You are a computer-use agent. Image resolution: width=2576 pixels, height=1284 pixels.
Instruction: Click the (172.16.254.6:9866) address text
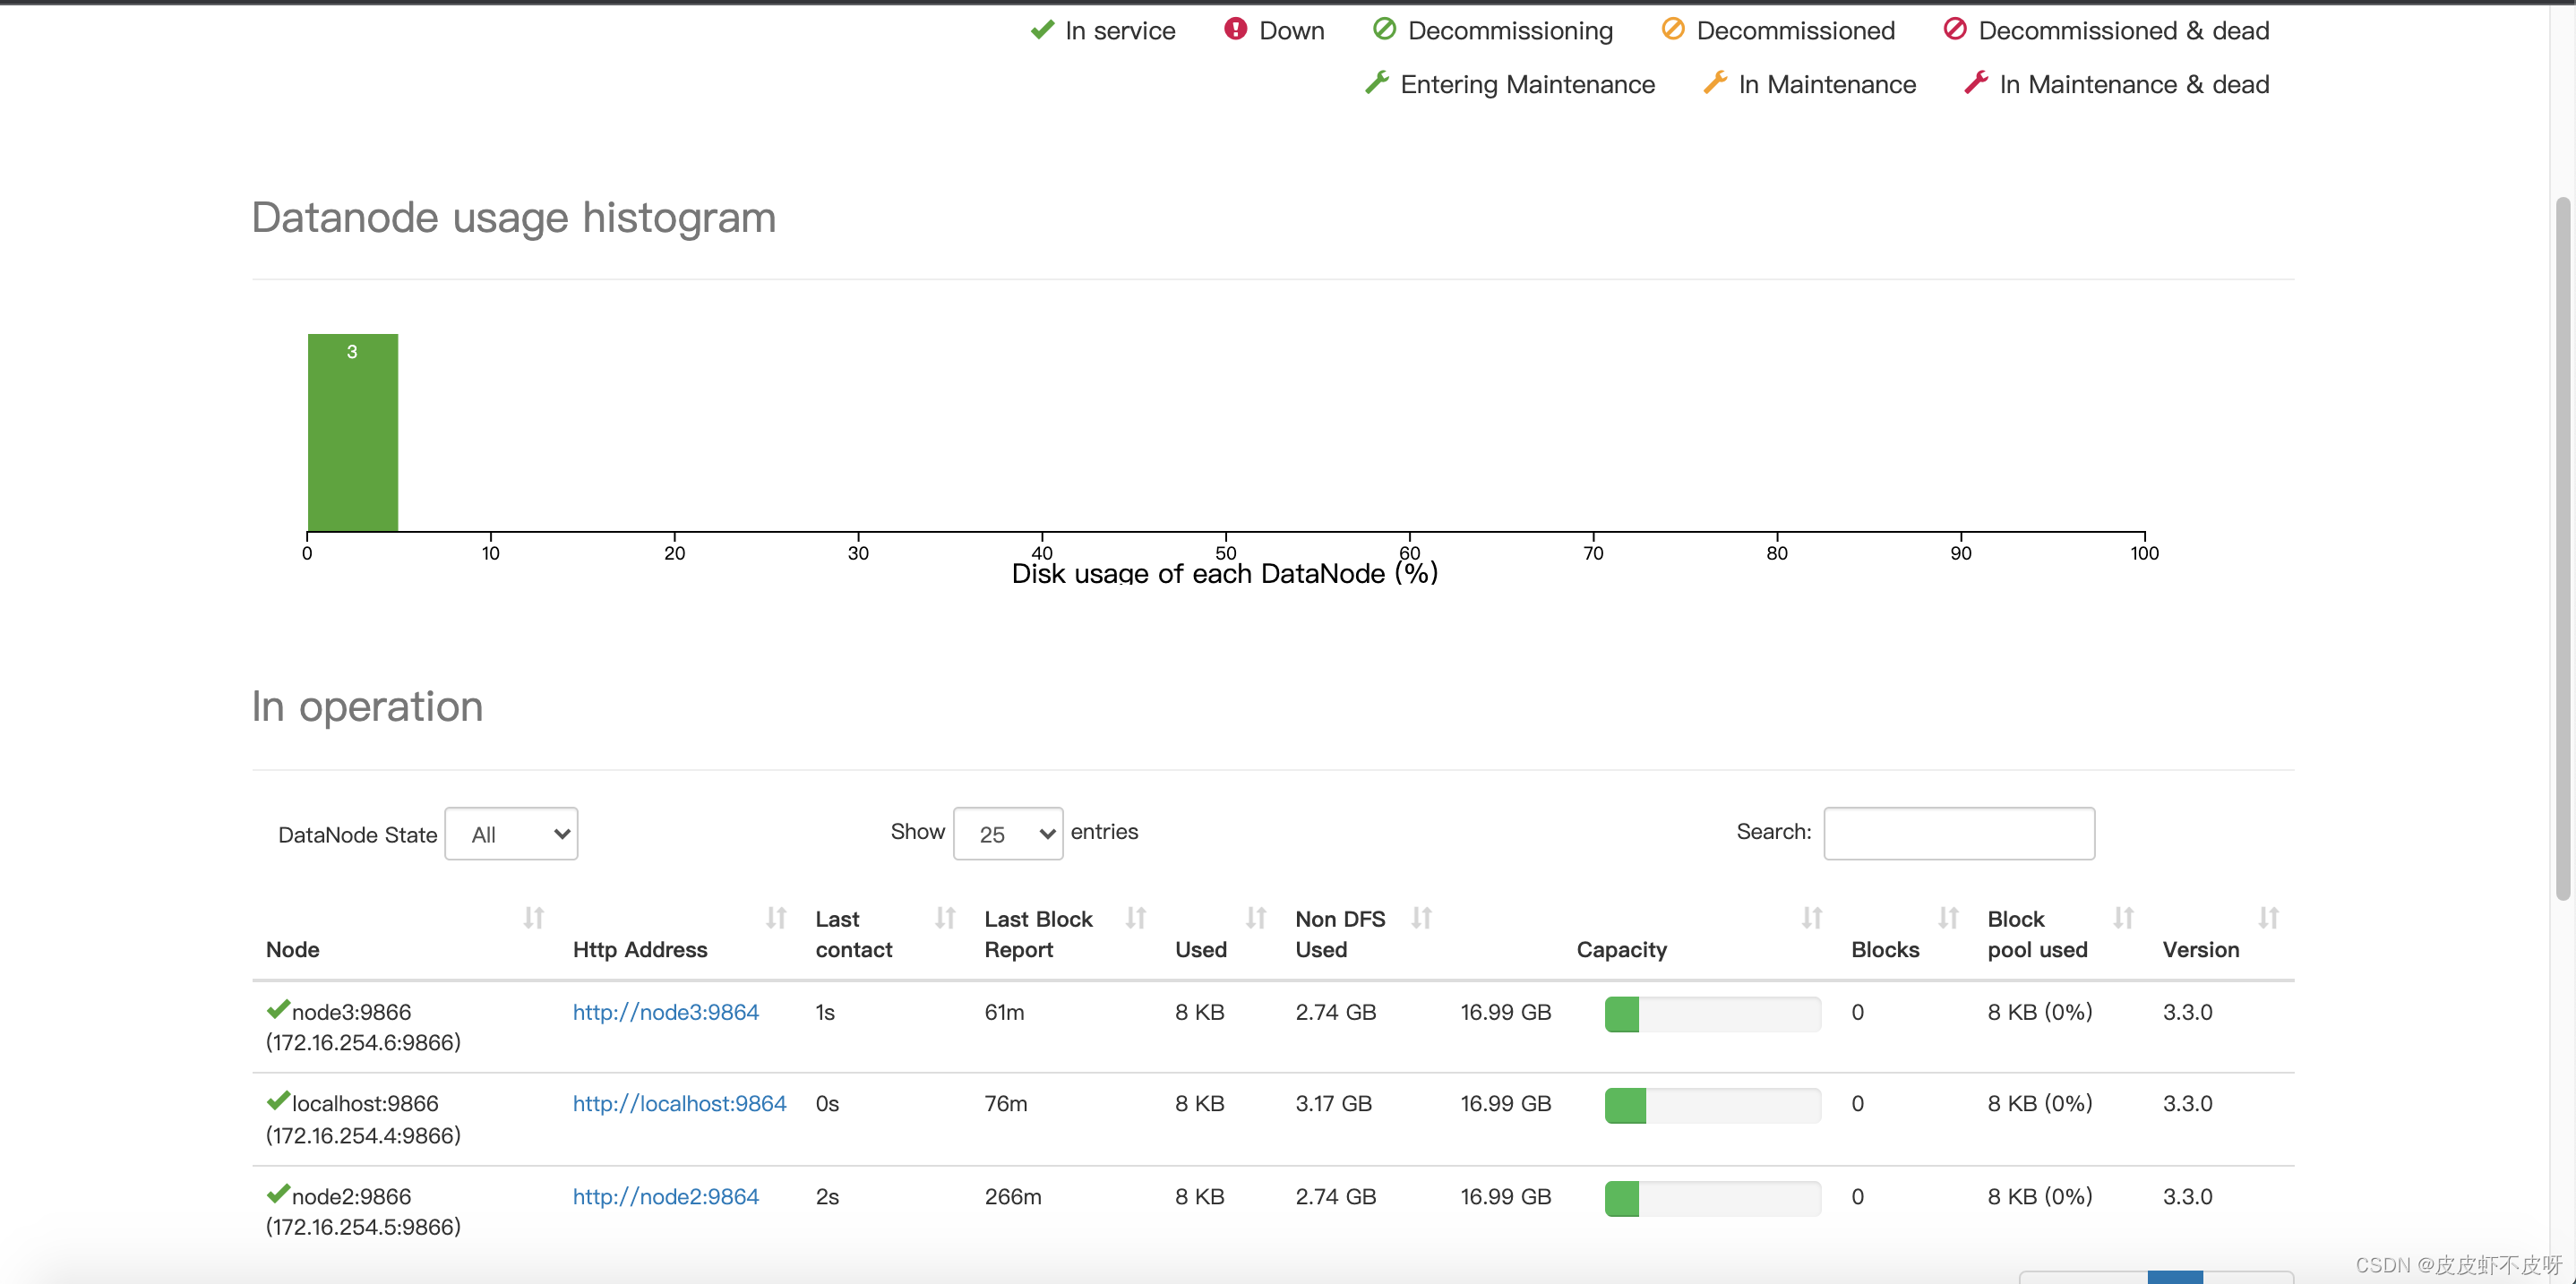364,1043
